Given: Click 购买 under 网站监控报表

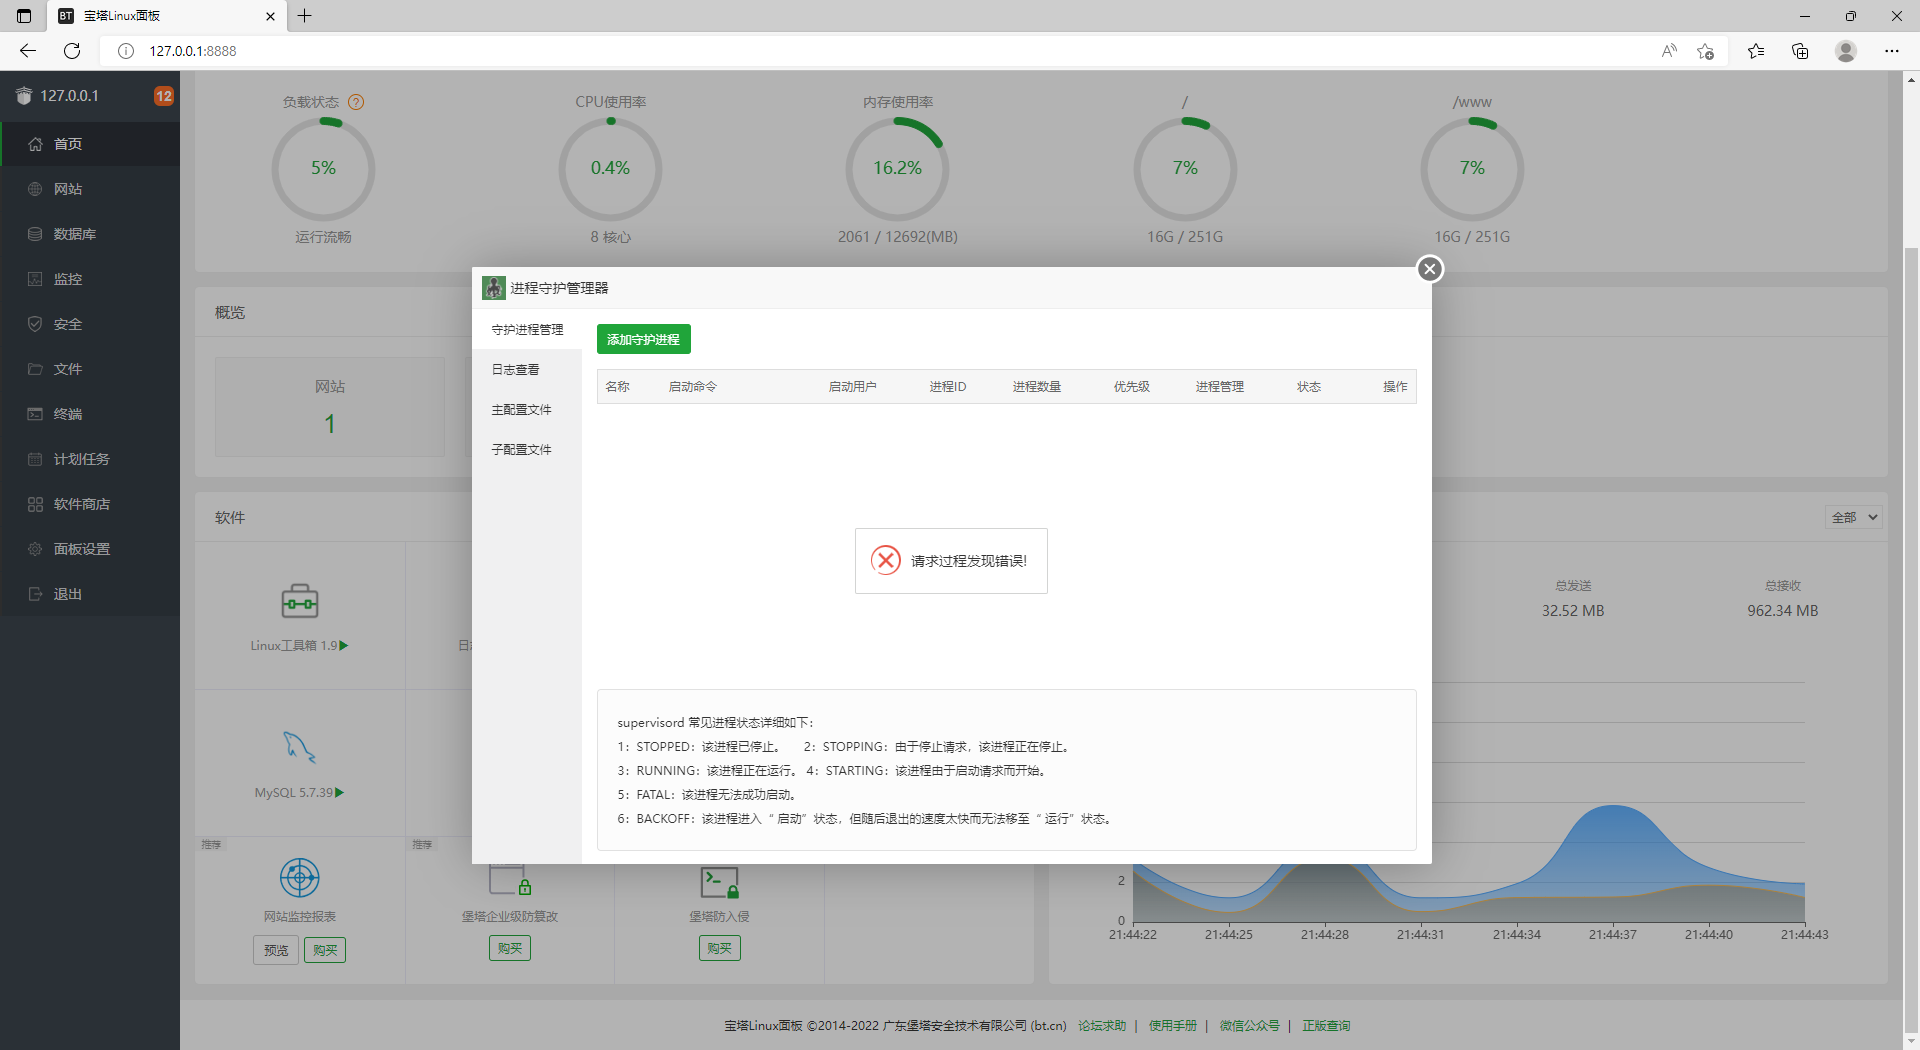Looking at the screenshot, I should click(x=325, y=950).
